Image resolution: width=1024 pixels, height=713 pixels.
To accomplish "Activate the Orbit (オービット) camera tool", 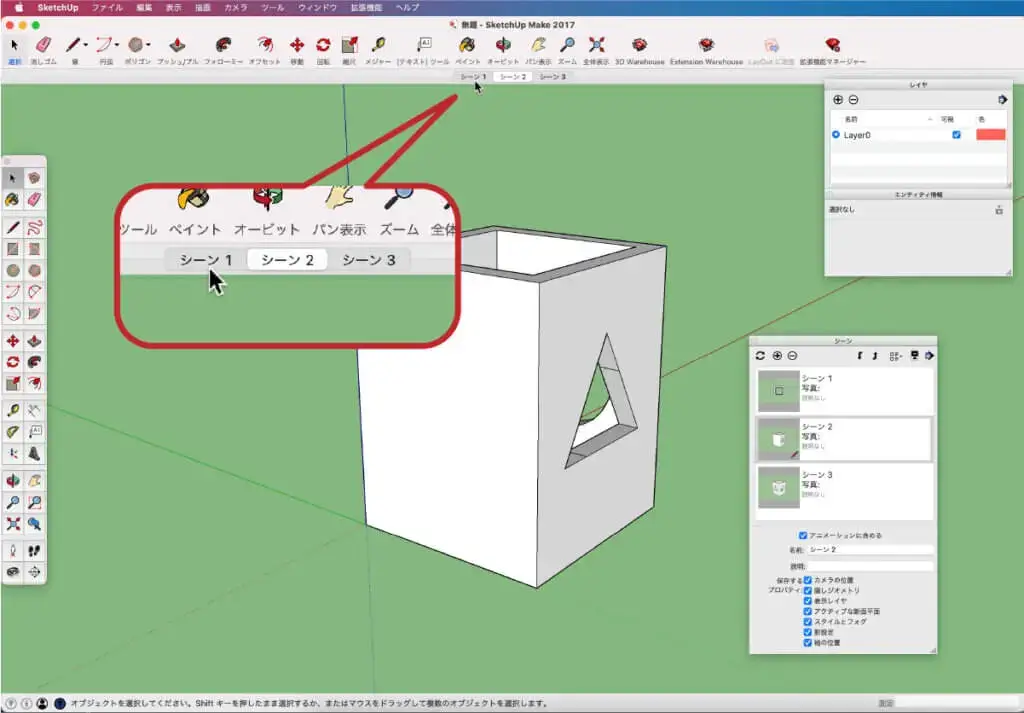I will (x=503, y=45).
